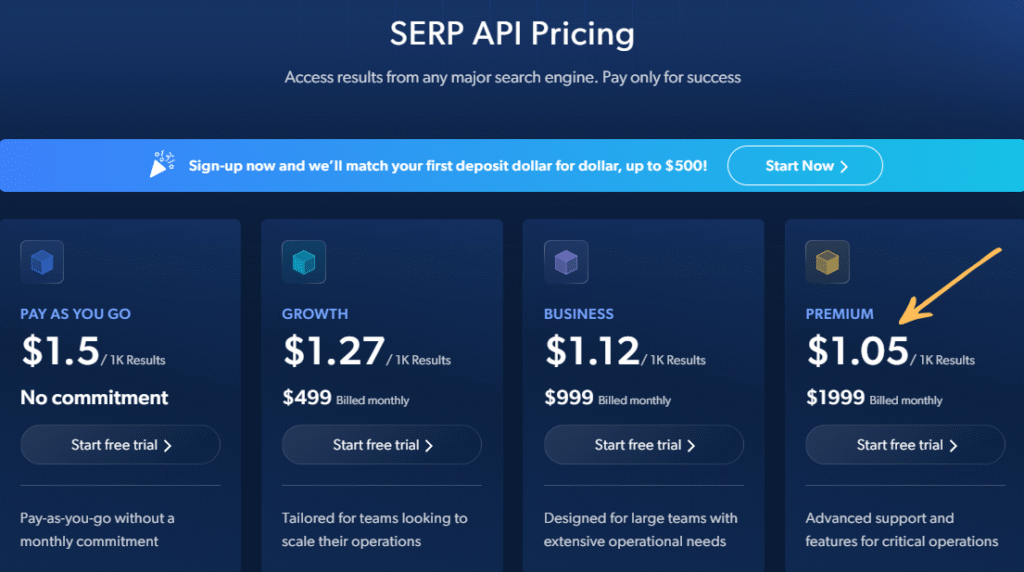The image size is (1024, 572).
Task: Click the SERP API Pricing heading
Action: click(512, 34)
